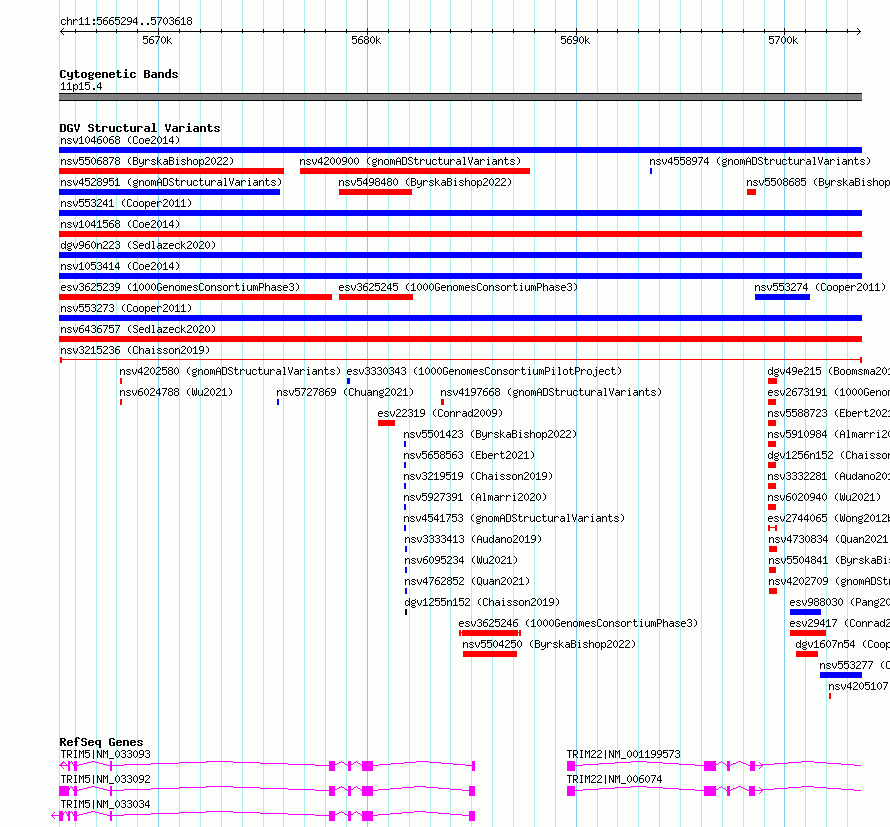Click nsv553273 (Cooper2011) label

pyautogui.click(x=126, y=308)
